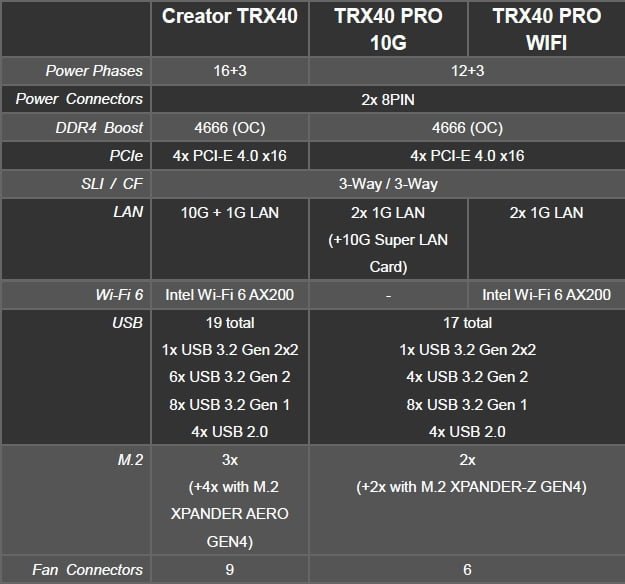
Task: Click the SLI / CF row label
Action: coord(108,185)
